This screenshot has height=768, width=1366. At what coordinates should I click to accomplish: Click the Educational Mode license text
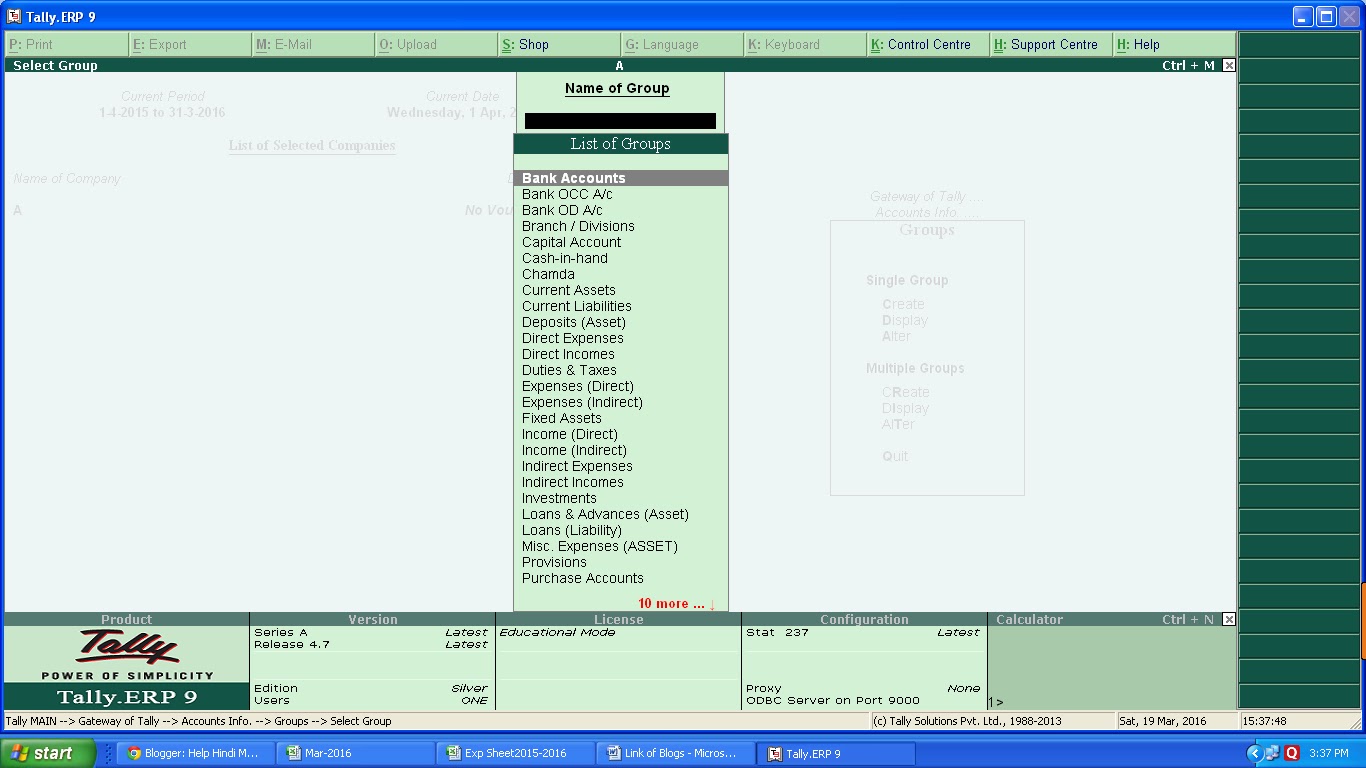point(557,632)
